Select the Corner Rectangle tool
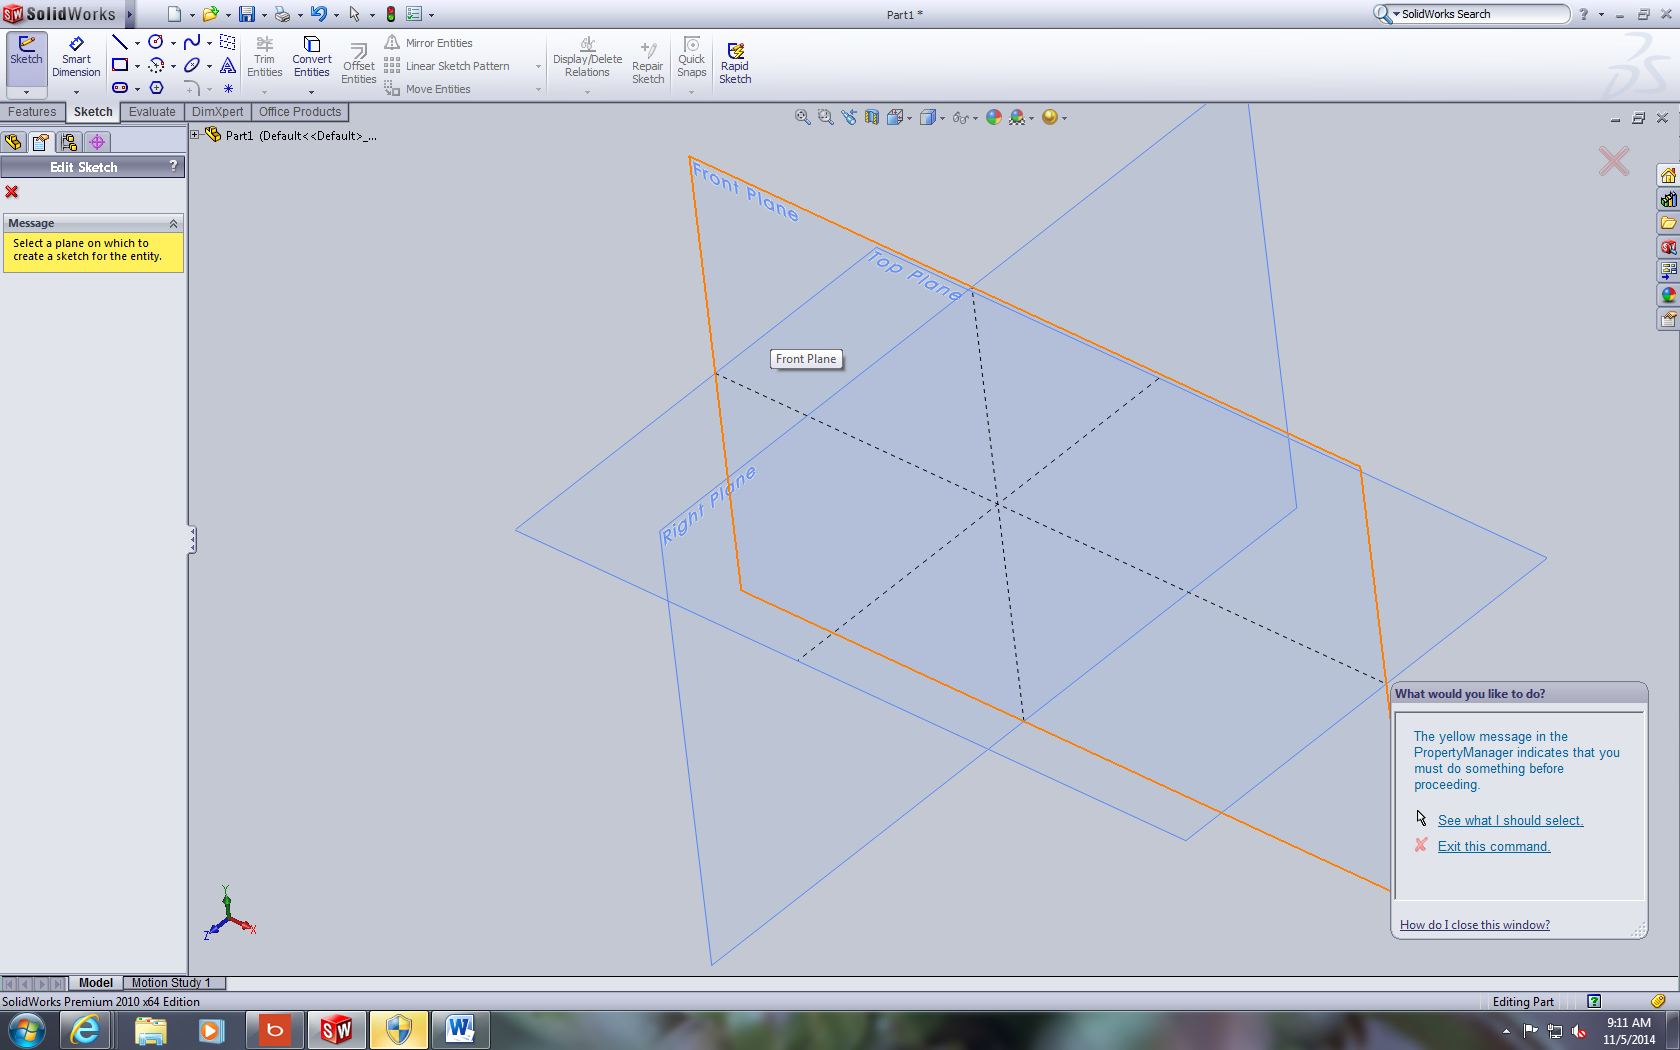The height and width of the screenshot is (1050, 1680). (120, 65)
